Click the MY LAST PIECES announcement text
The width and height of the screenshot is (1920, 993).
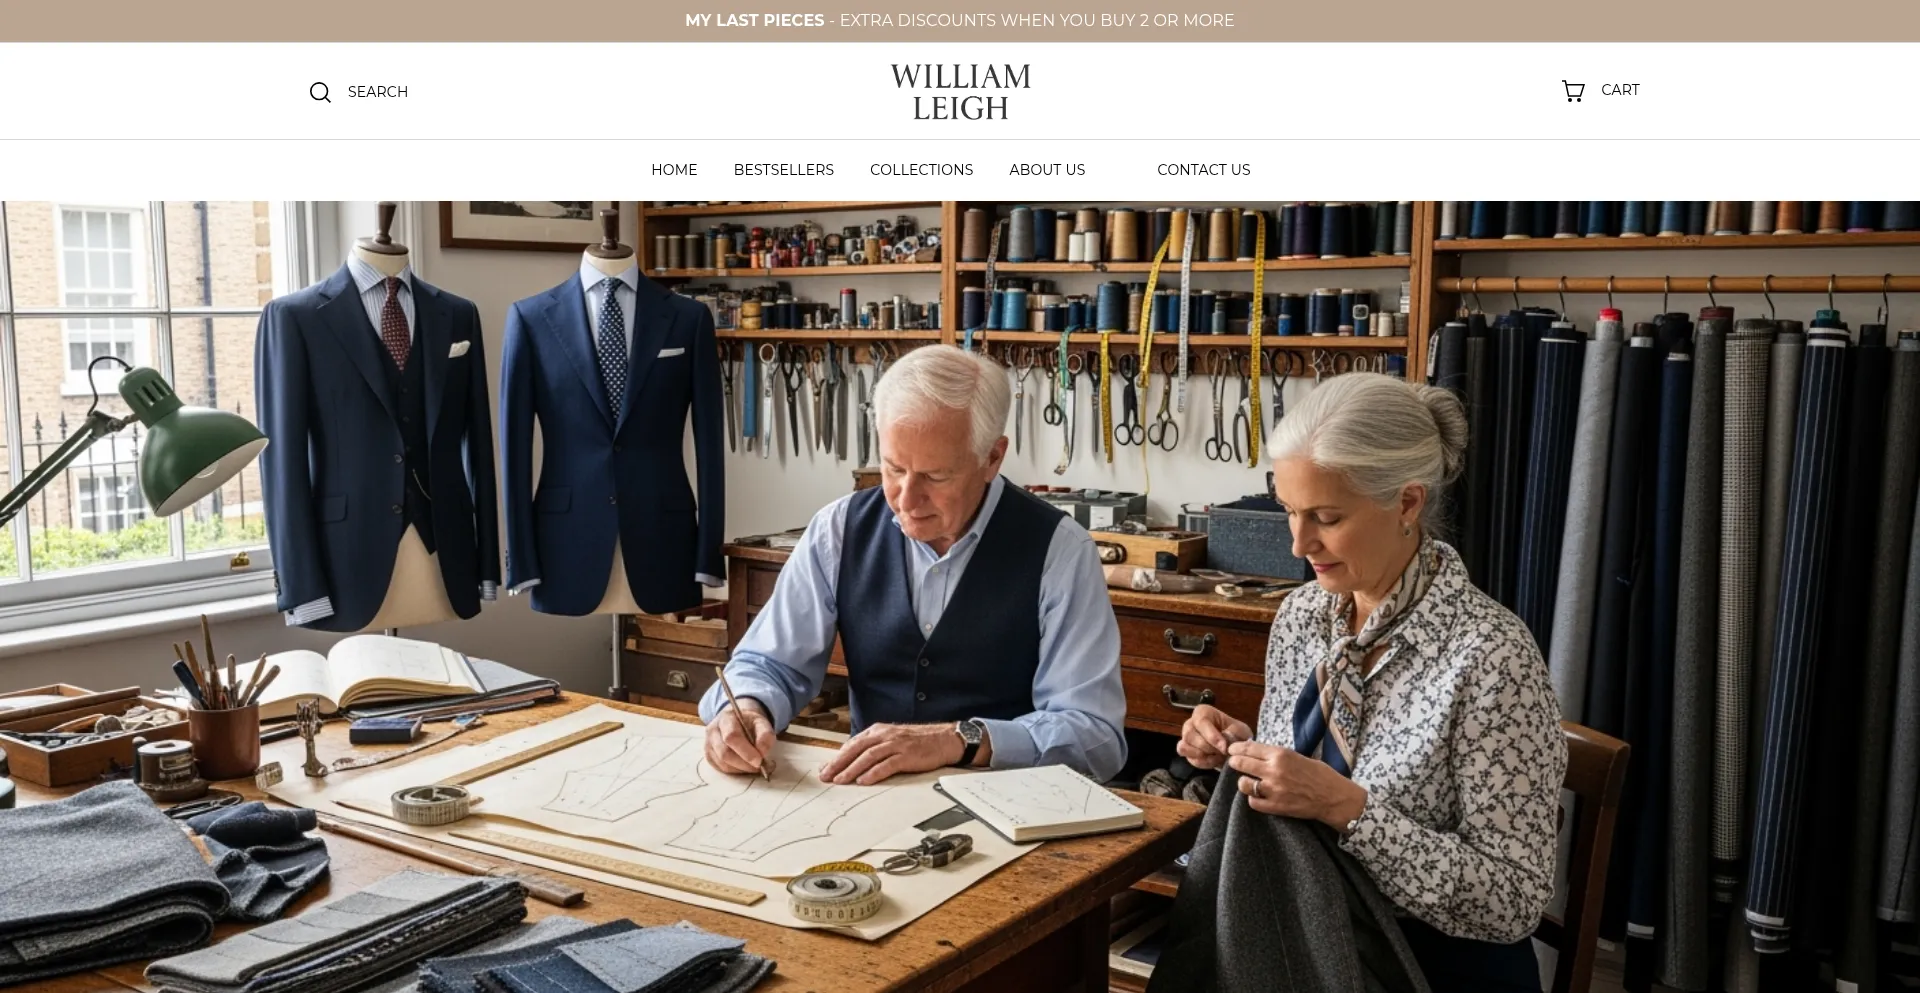[x=754, y=21]
